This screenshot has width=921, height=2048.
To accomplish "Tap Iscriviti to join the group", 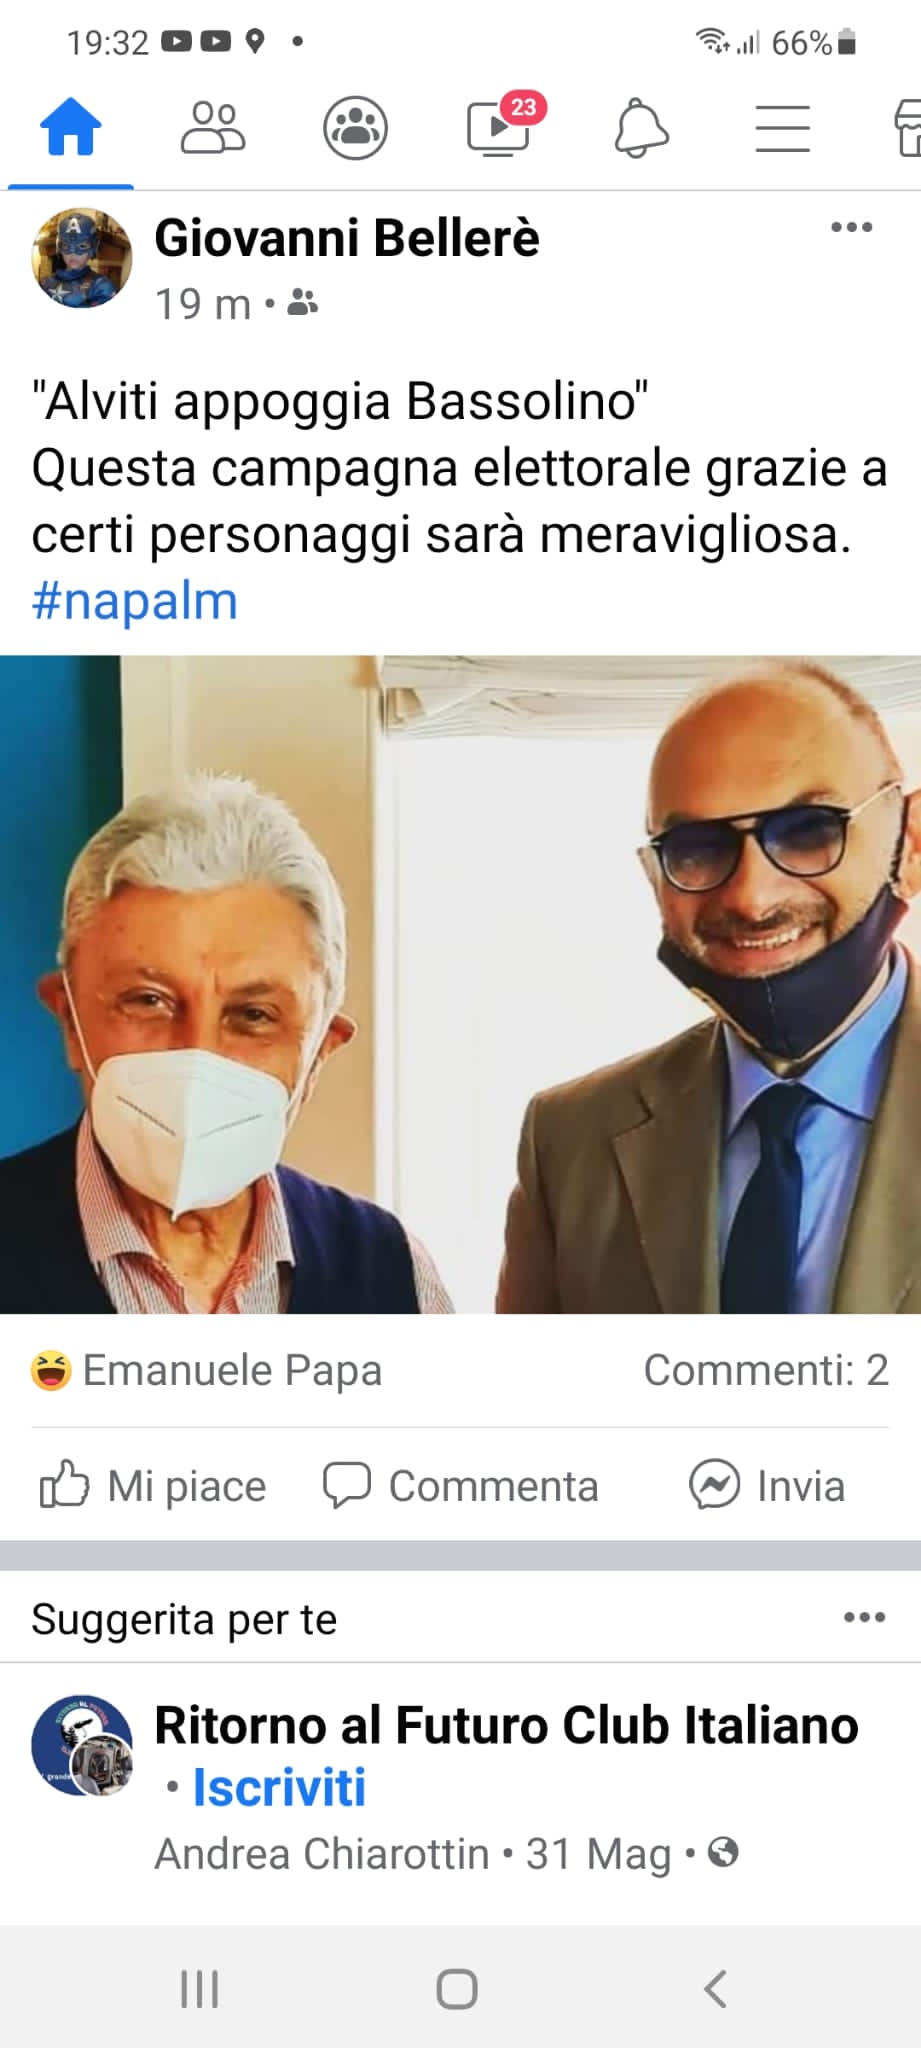I will click(279, 1787).
